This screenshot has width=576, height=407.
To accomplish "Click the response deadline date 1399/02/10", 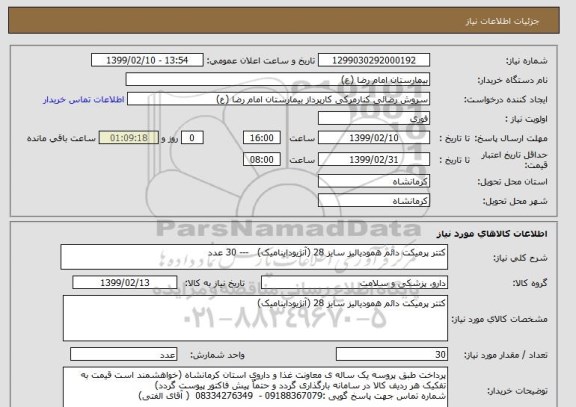I will coord(374,138).
